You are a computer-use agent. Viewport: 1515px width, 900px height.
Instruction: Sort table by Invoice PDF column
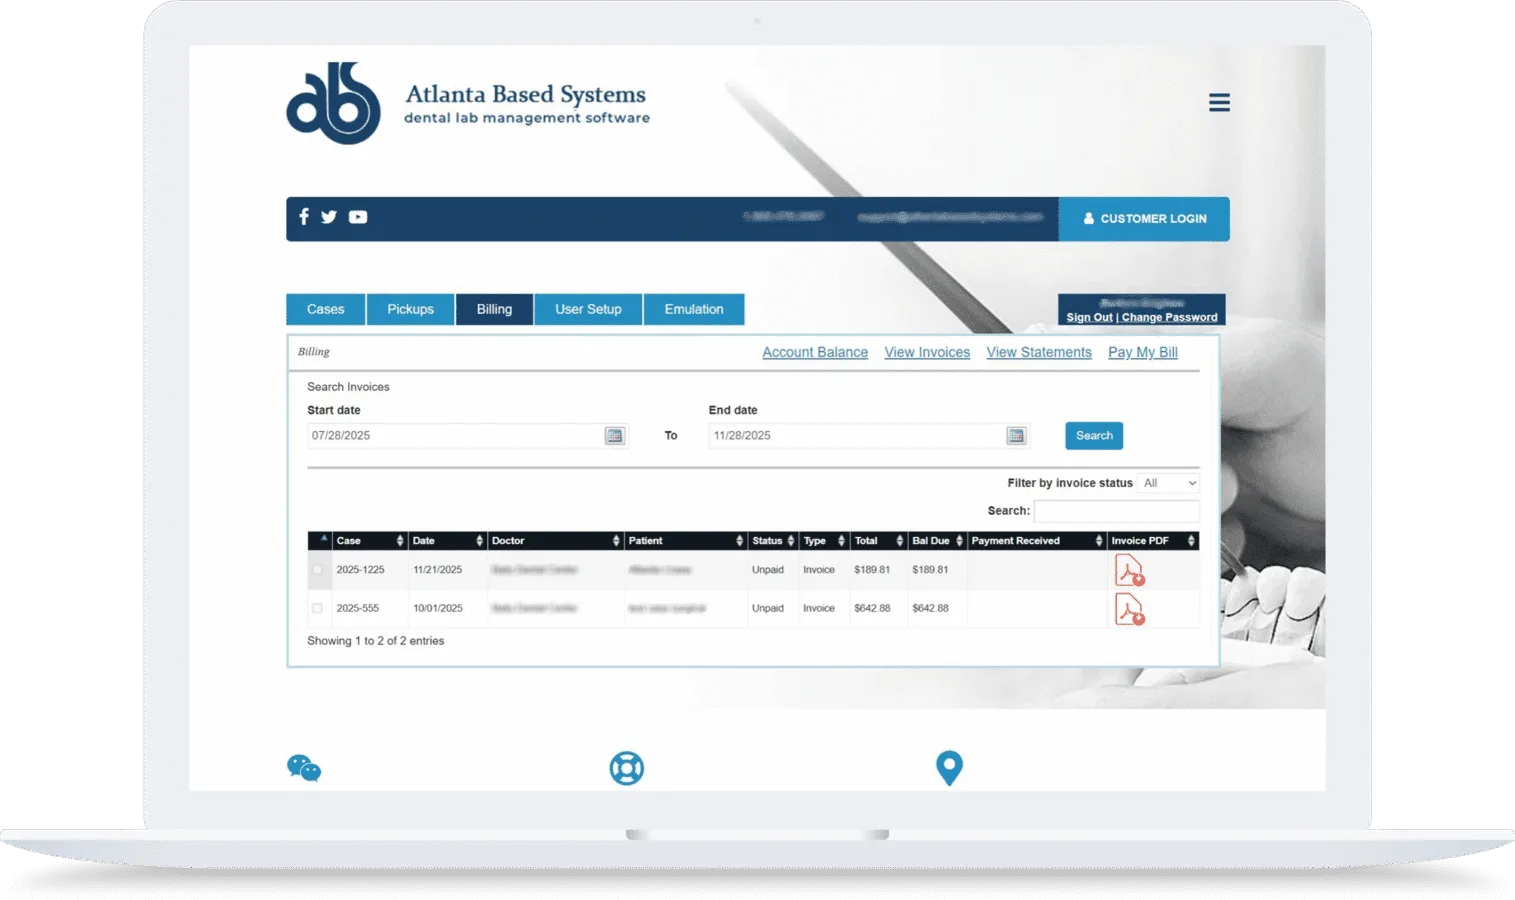click(1153, 541)
